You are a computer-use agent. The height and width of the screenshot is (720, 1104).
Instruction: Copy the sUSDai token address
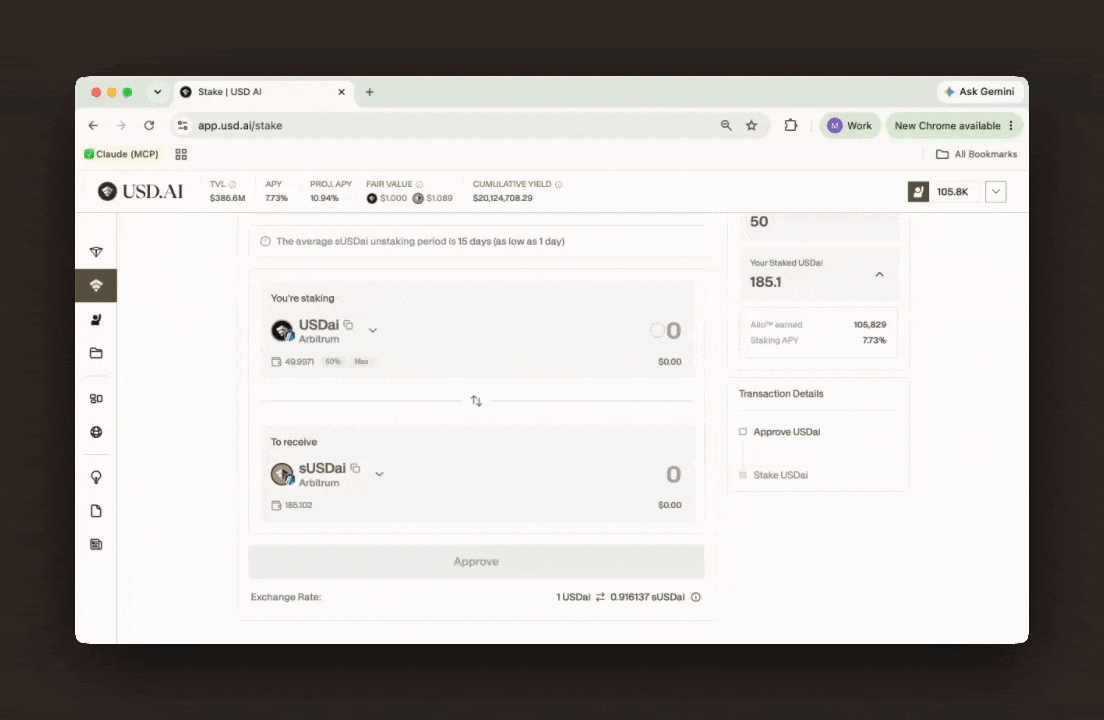(x=356, y=468)
